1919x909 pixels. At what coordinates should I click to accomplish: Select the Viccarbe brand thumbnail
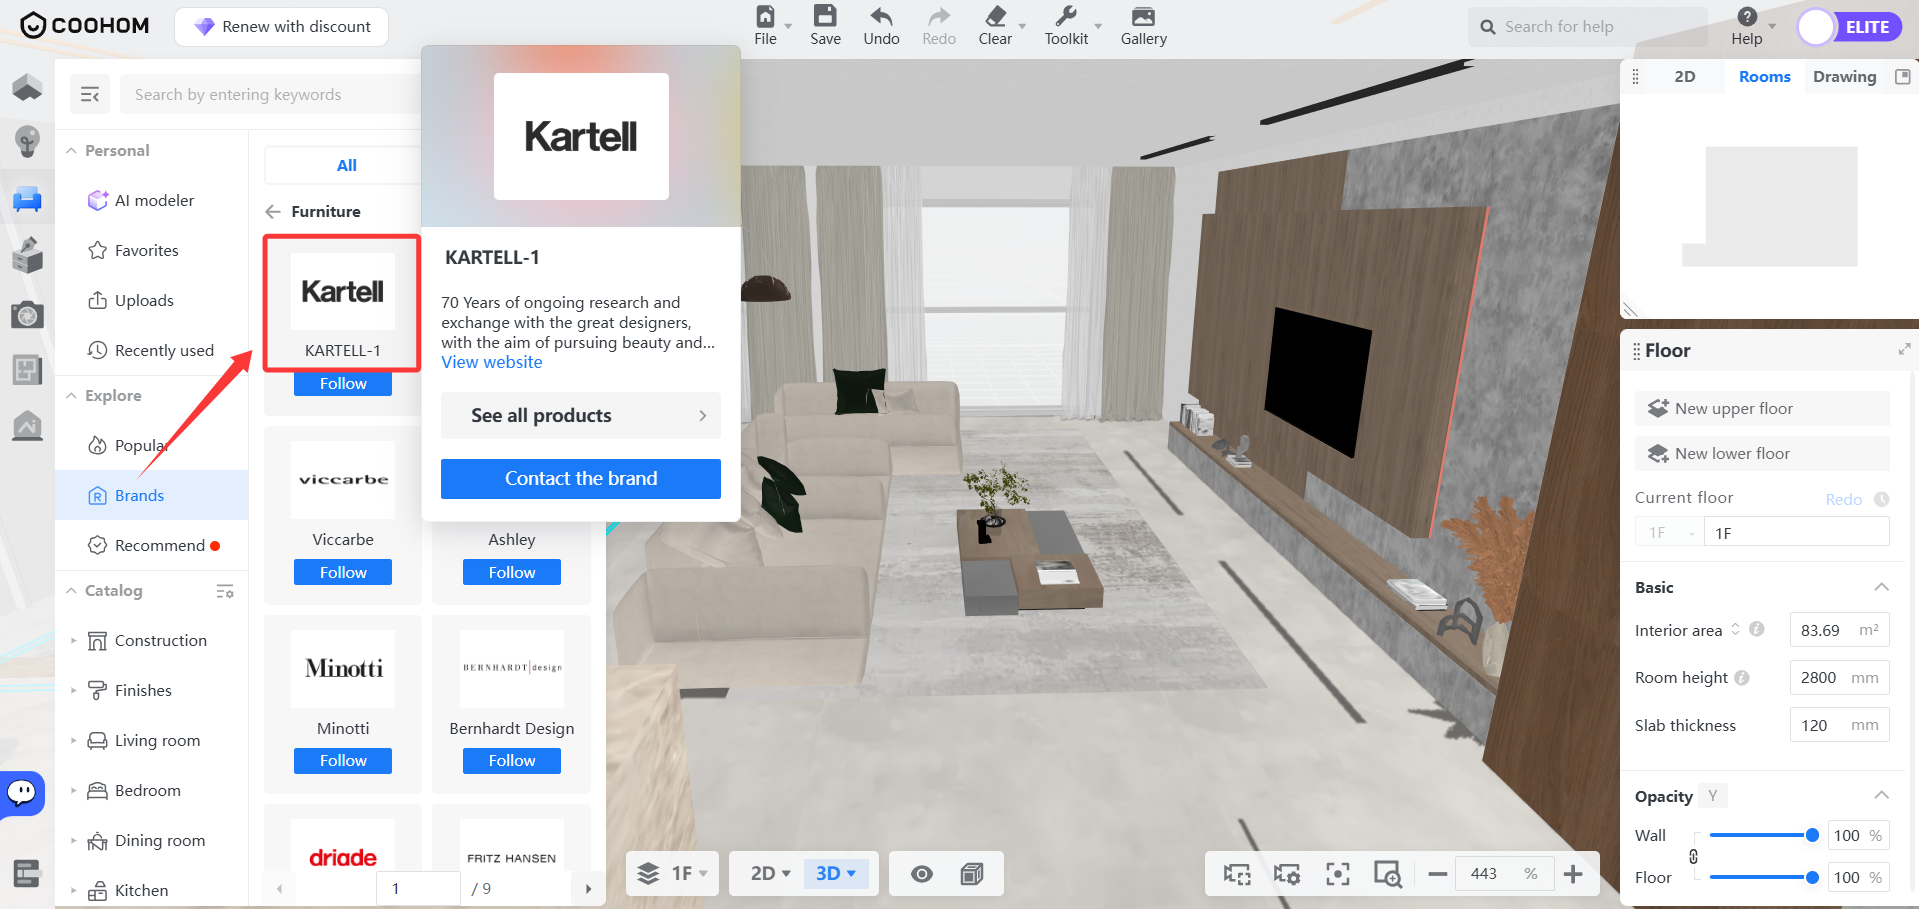(343, 480)
